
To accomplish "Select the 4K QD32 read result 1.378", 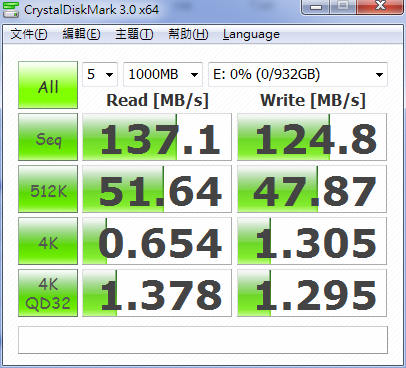I will tap(157, 293).
